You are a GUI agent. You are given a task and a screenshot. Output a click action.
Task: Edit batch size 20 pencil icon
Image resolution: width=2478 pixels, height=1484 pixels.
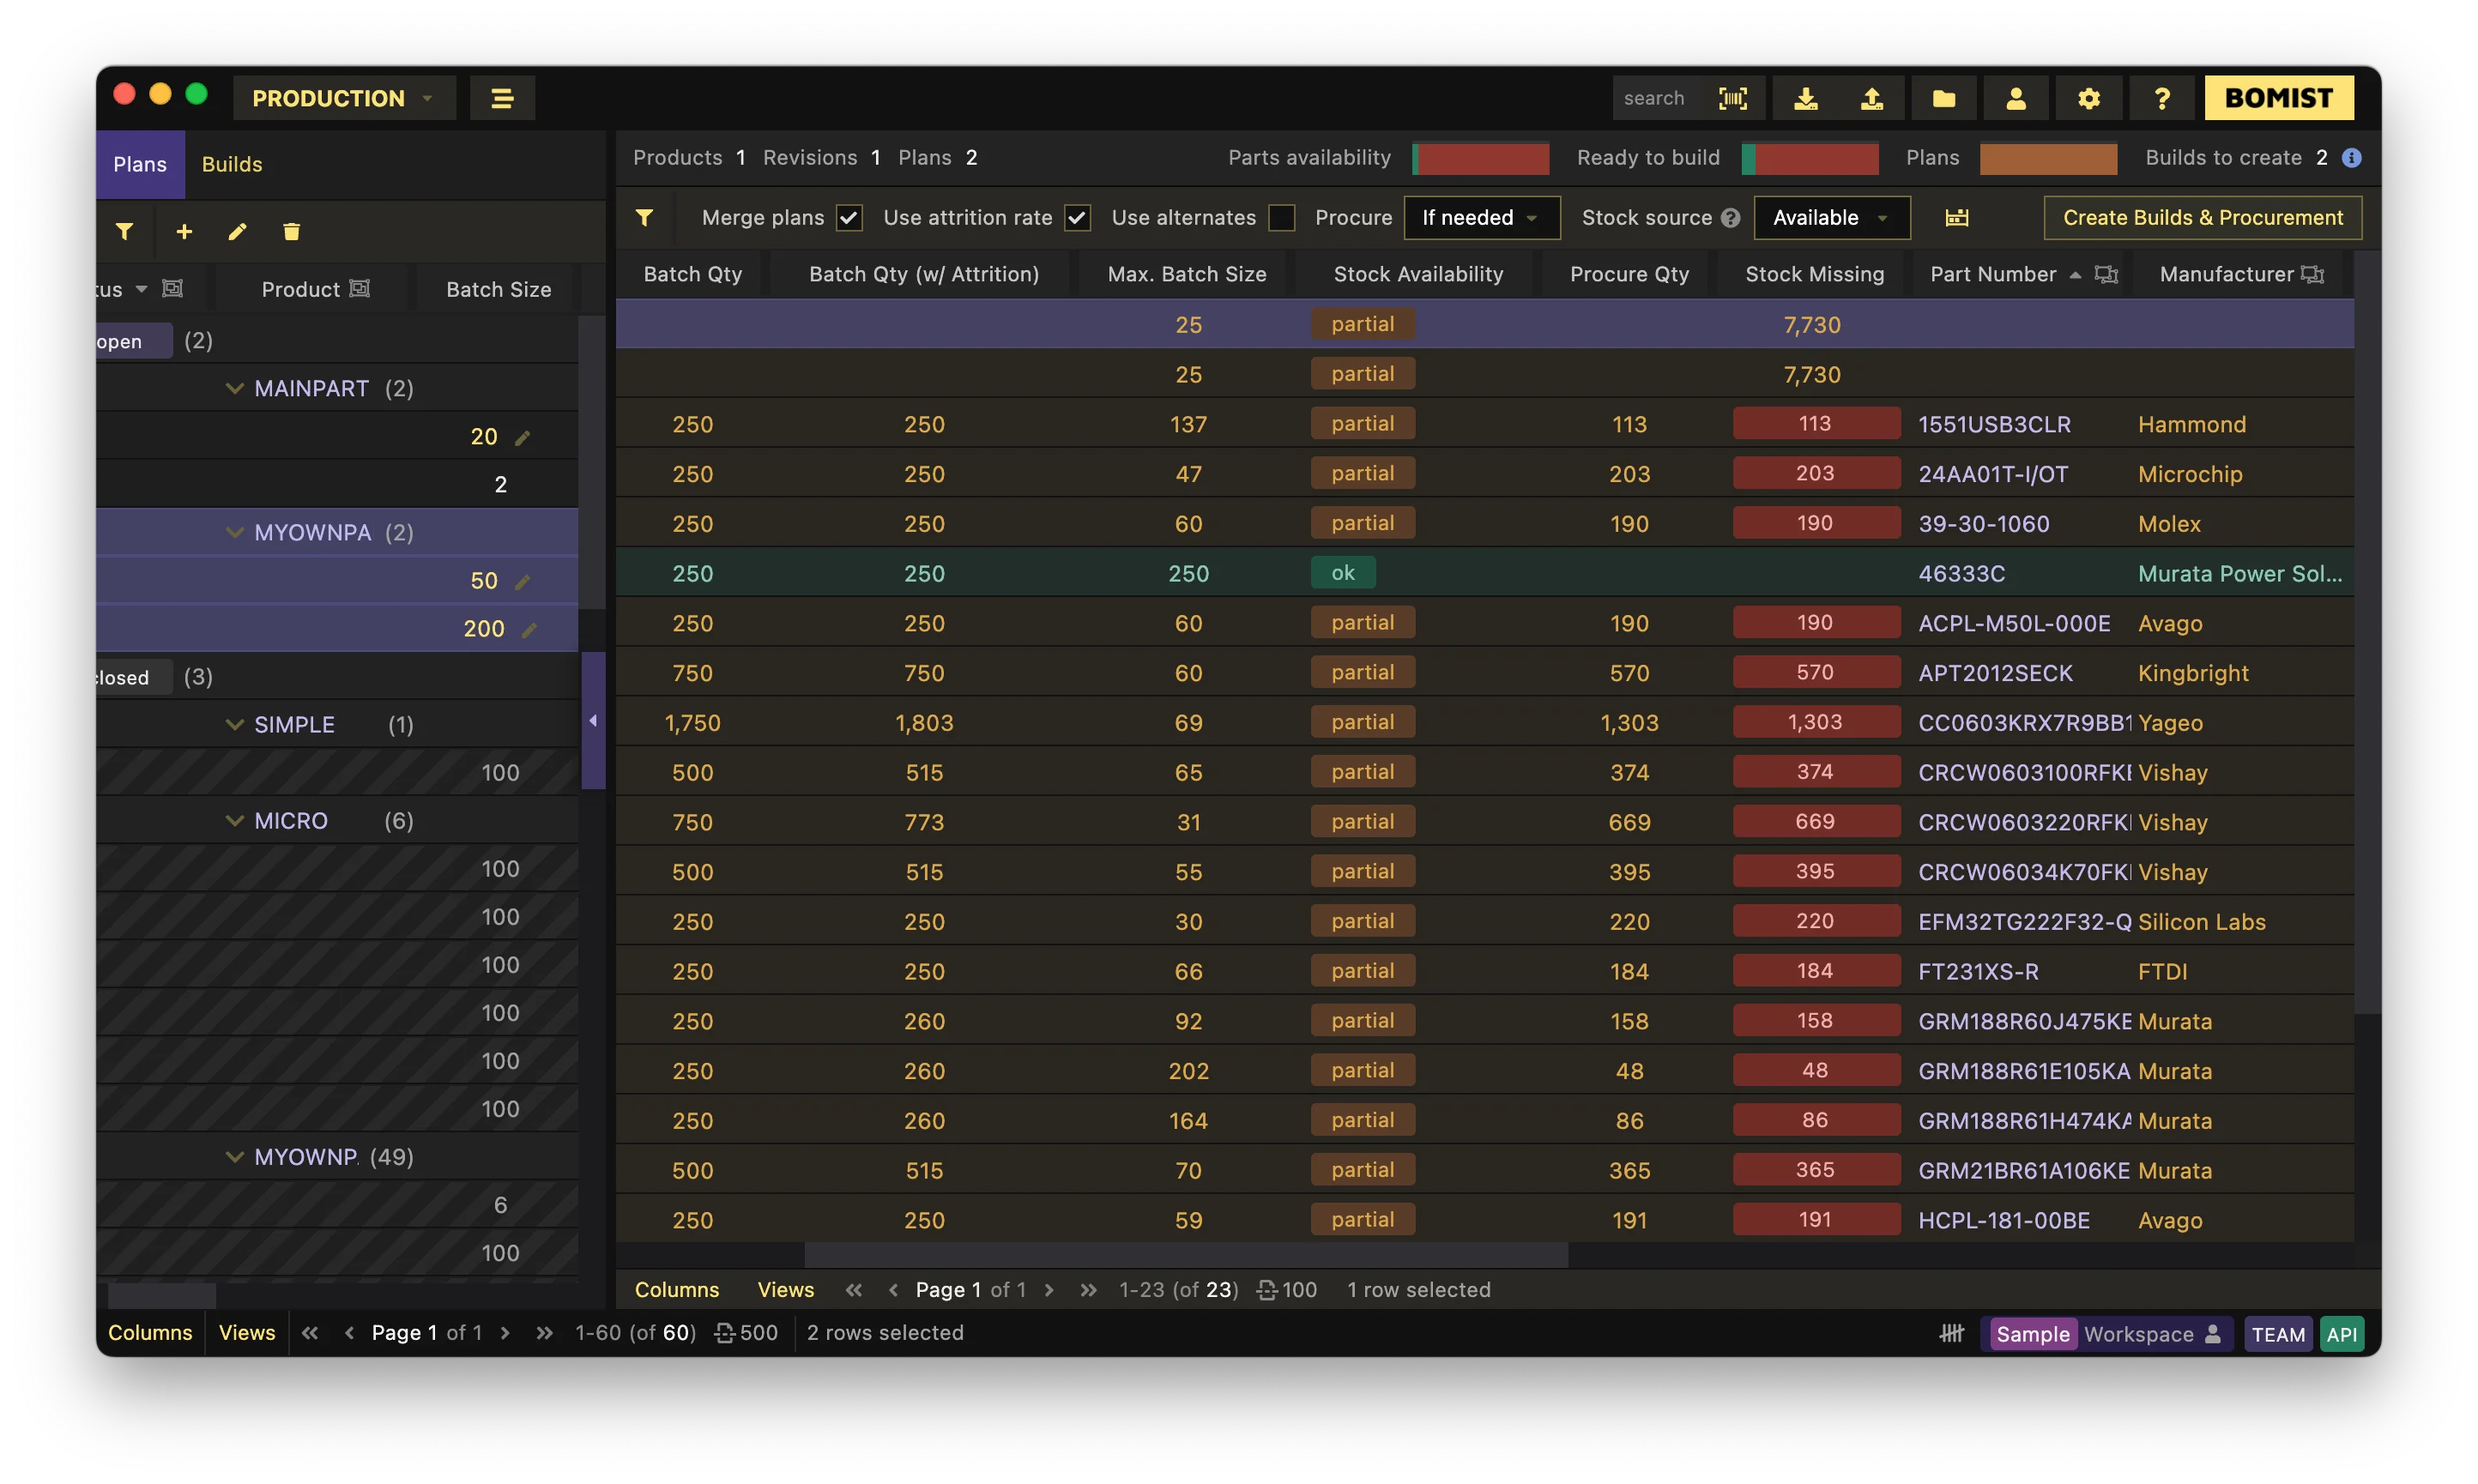(x=522, y=438)
